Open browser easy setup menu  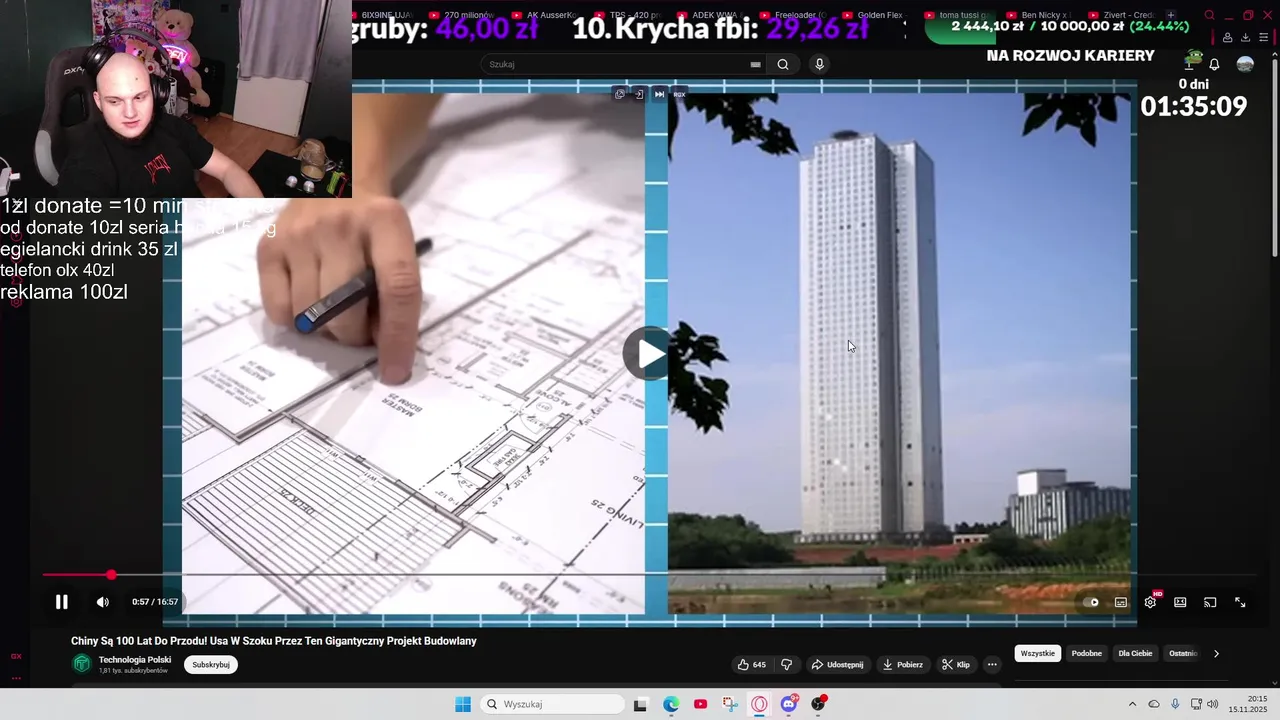[x=1263, y=38]
